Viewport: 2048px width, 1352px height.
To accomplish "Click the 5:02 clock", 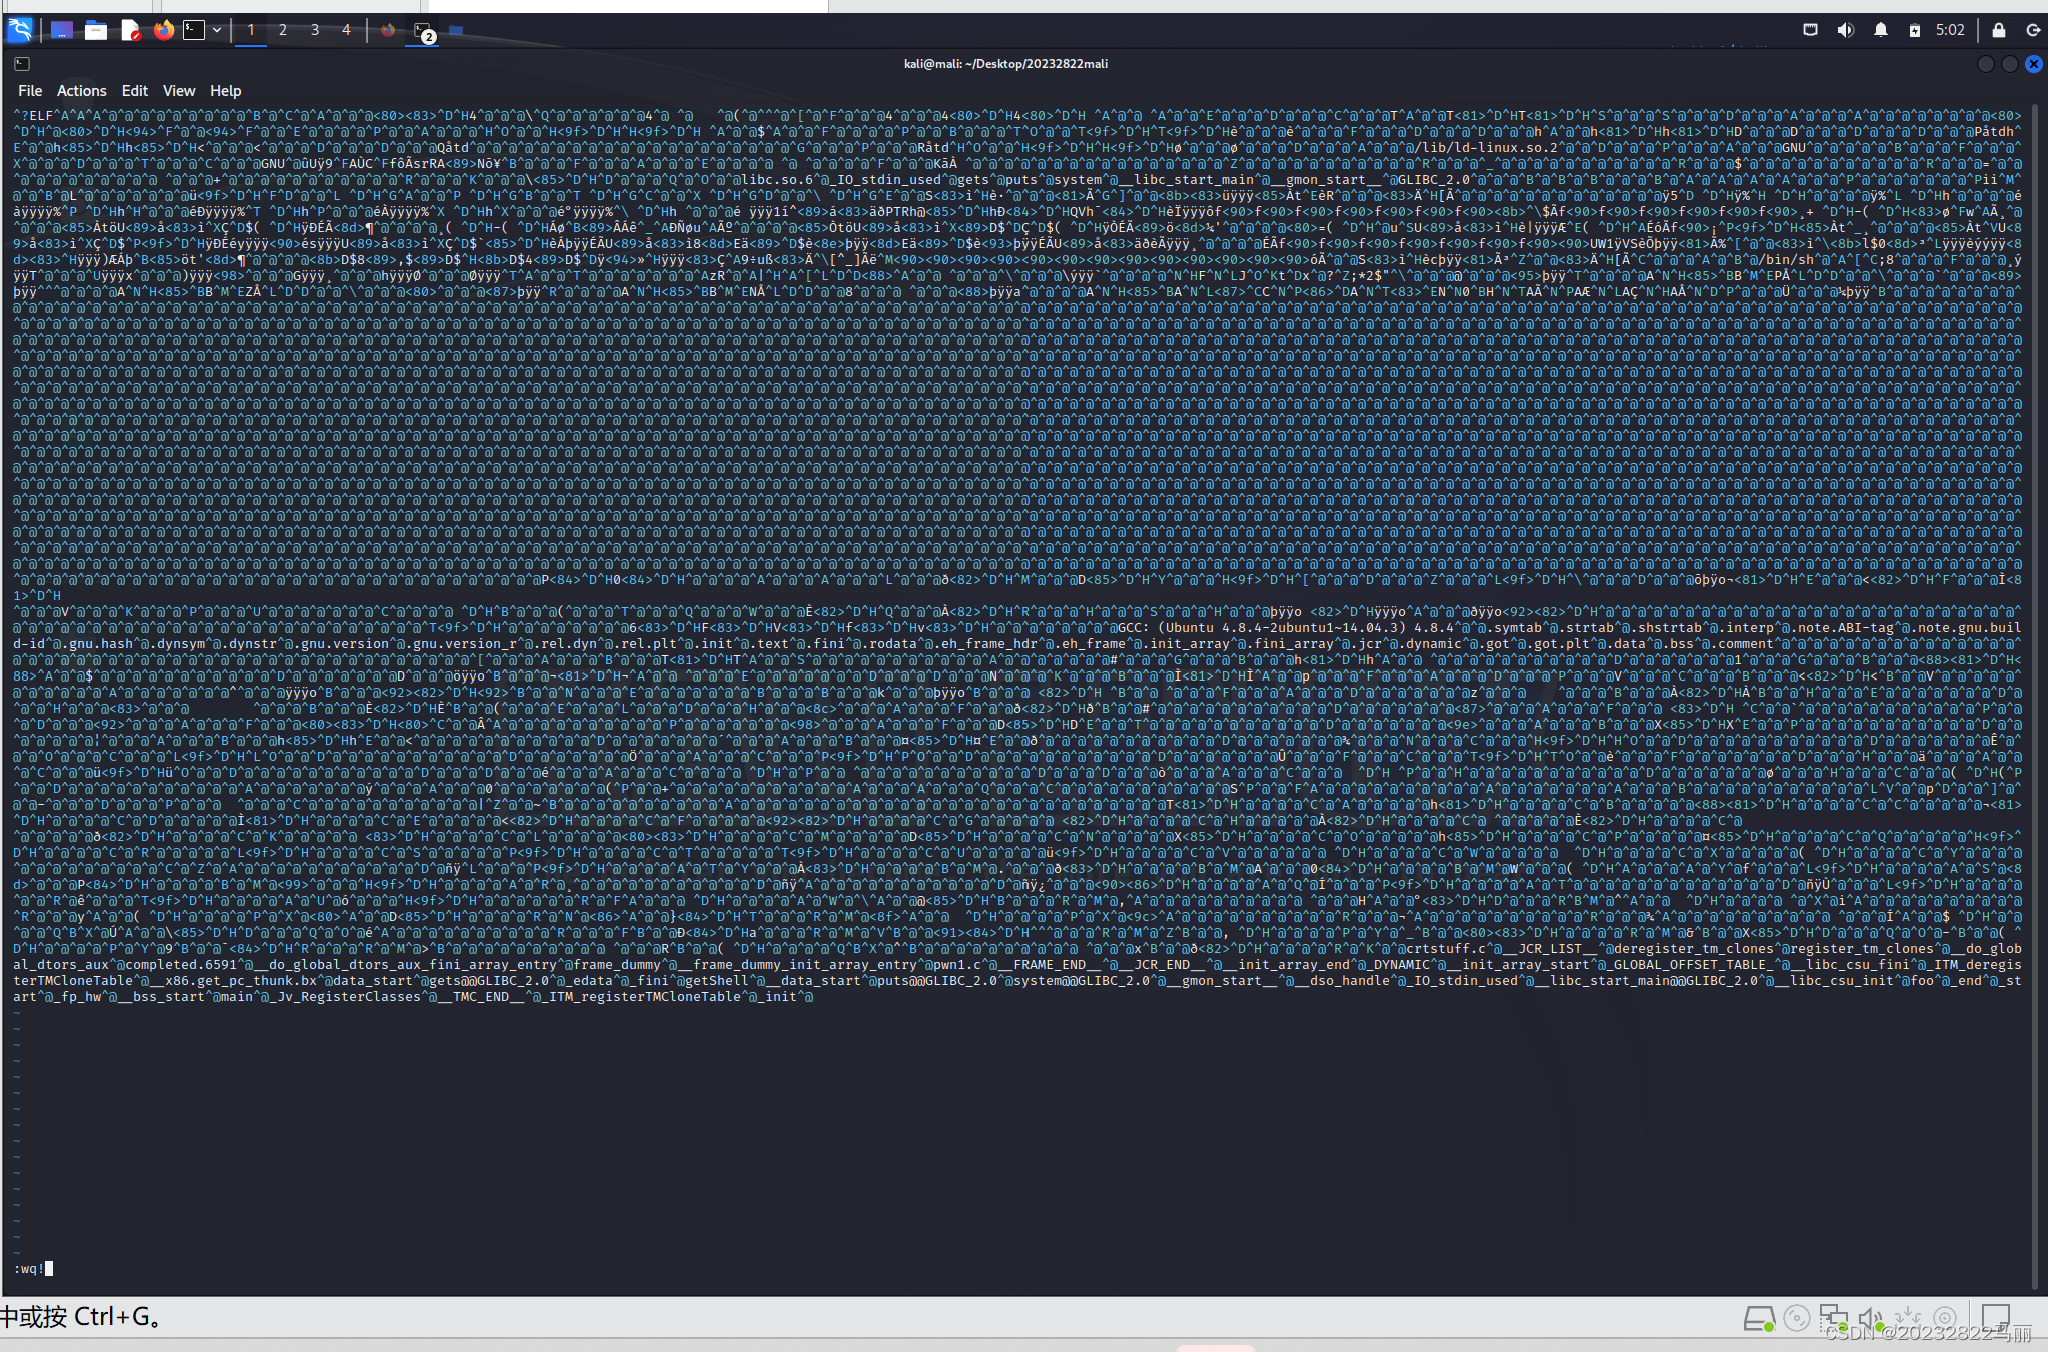I will (1950, 30).
